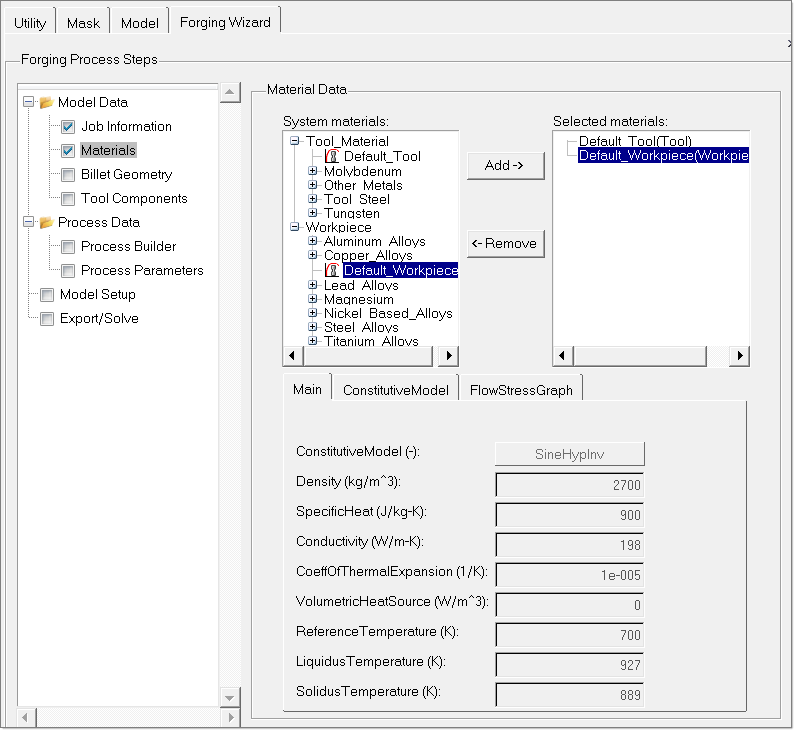The width and height of the screenshot is (795, 731).
Task: Expand the Aluminum_Alloys material group
Action: pyautogui.click(x=313, y=241)
